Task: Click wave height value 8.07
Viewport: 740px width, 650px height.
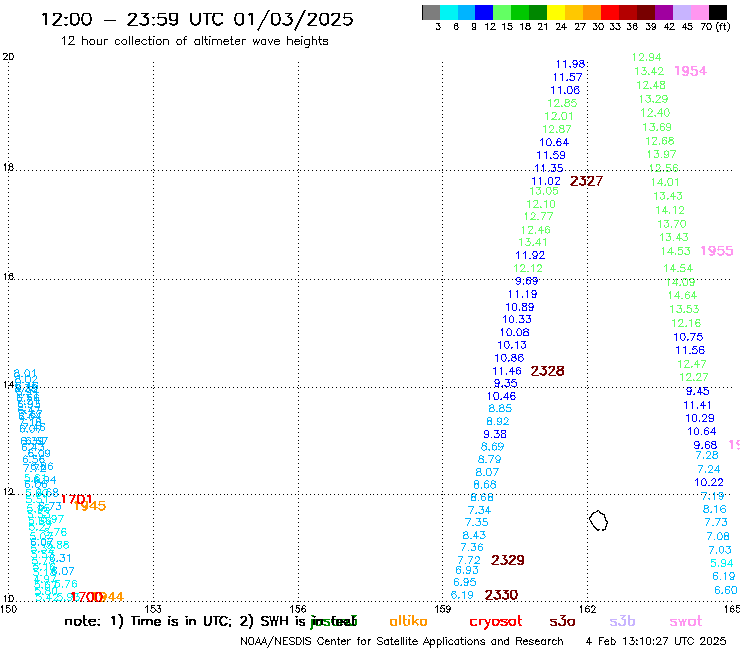Action: [x=487, y=472]
